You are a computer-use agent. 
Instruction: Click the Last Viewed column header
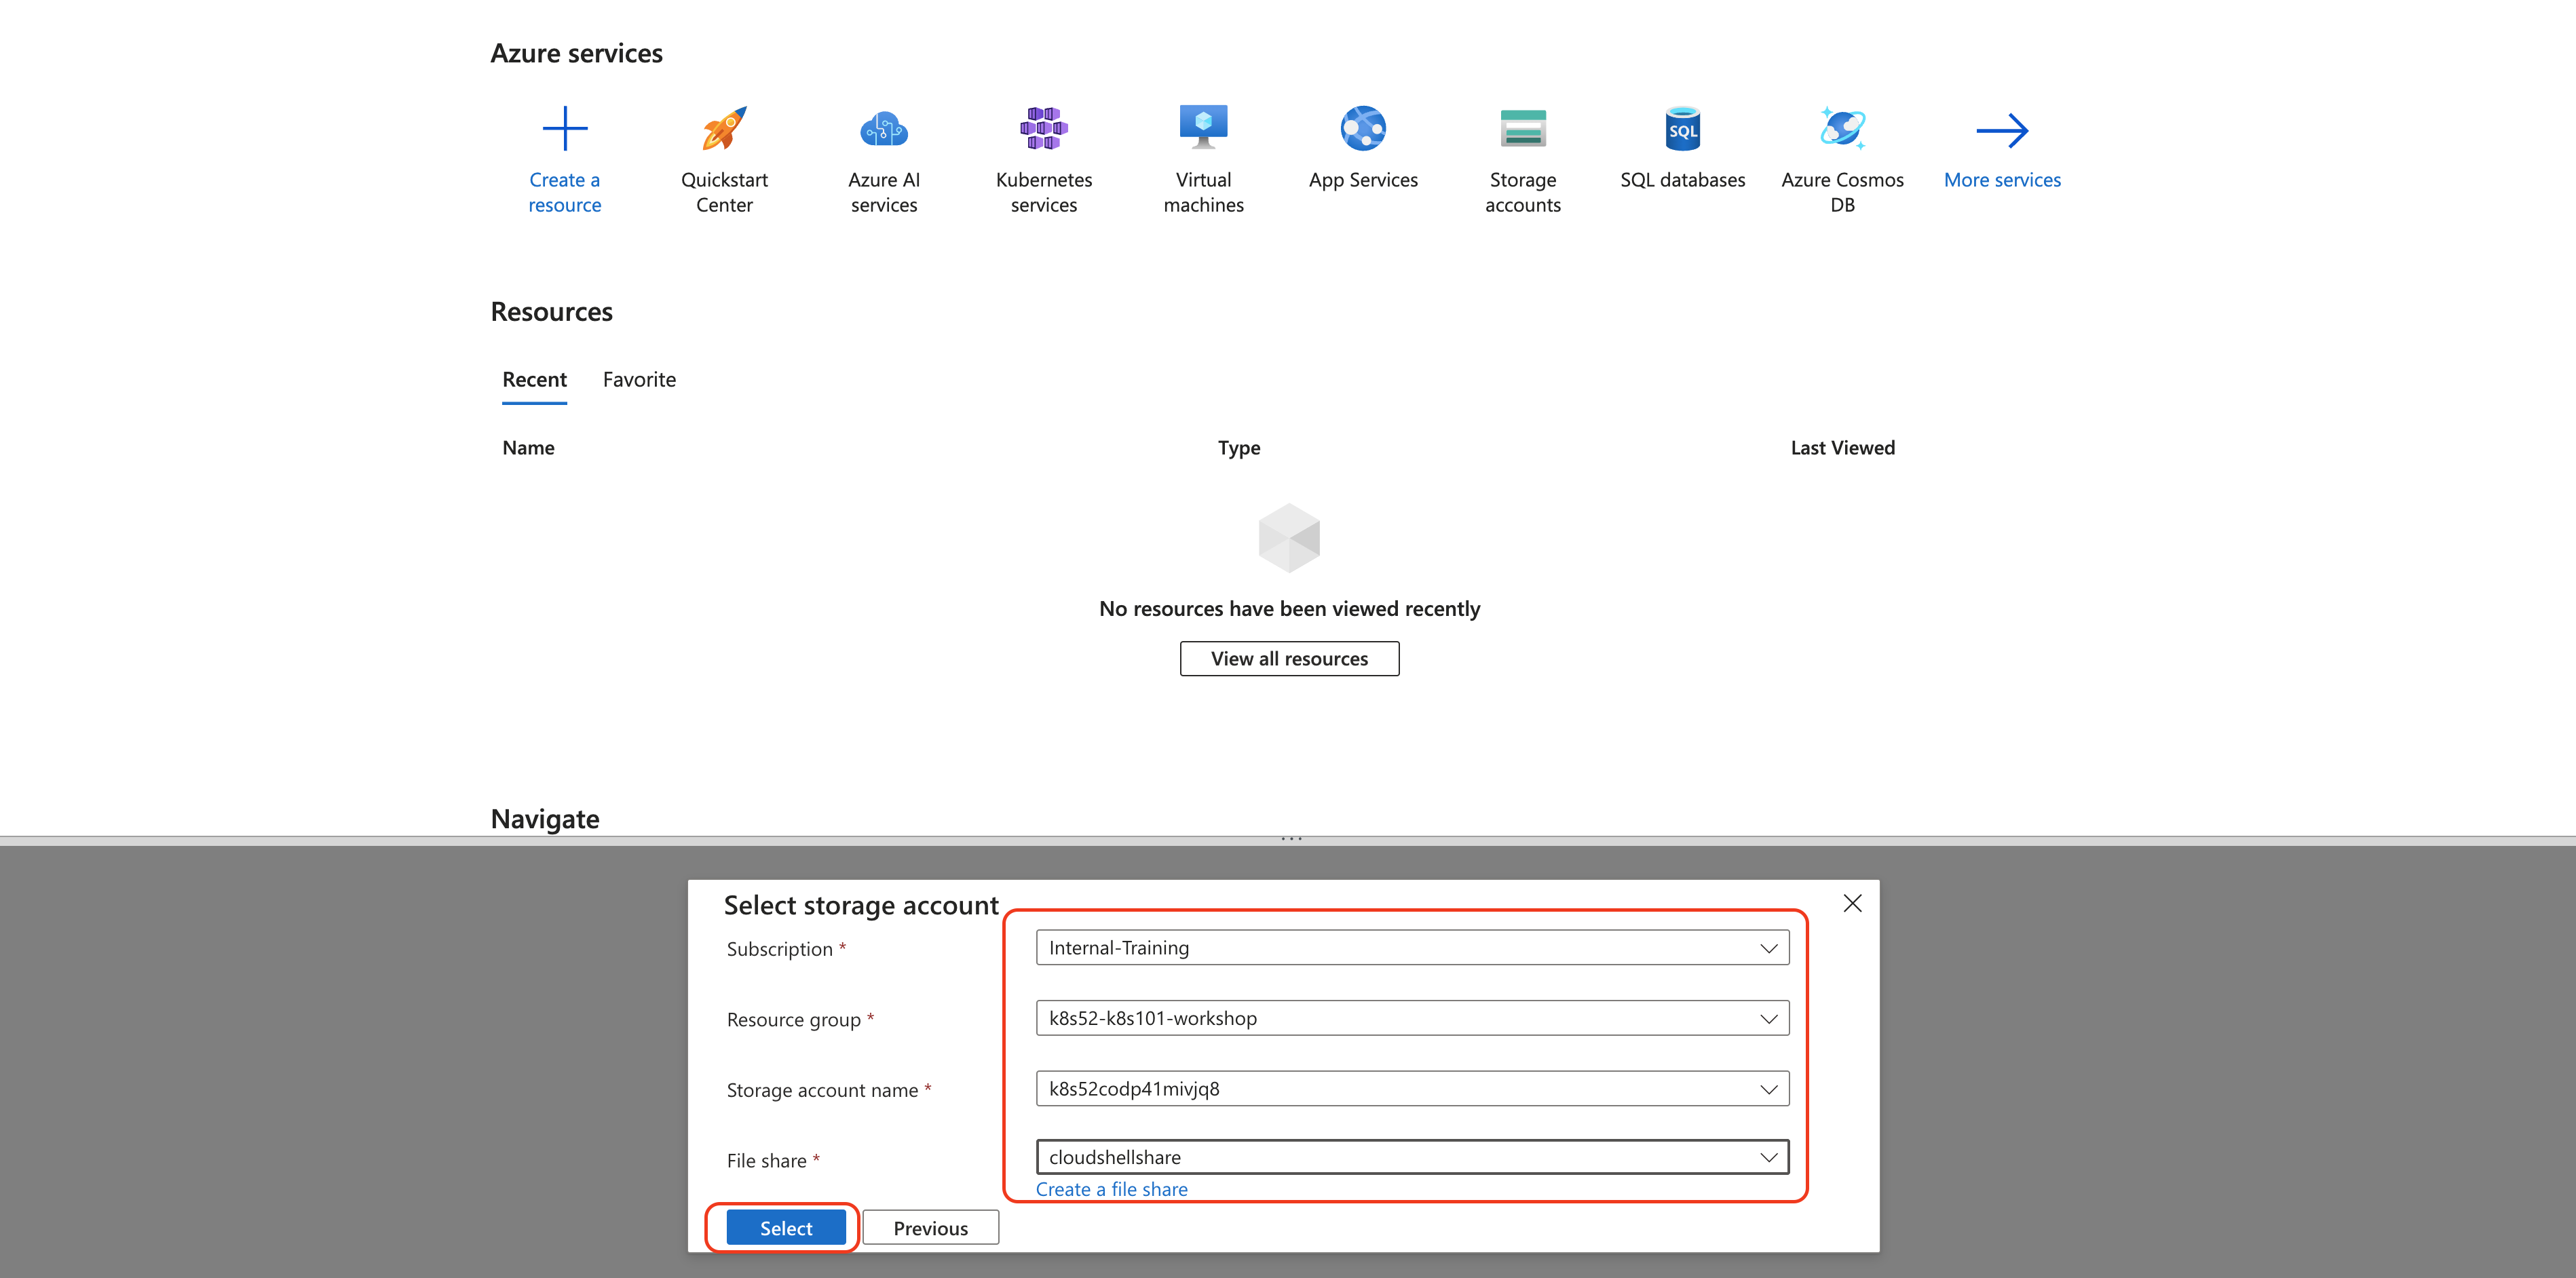coord(1842,448)
